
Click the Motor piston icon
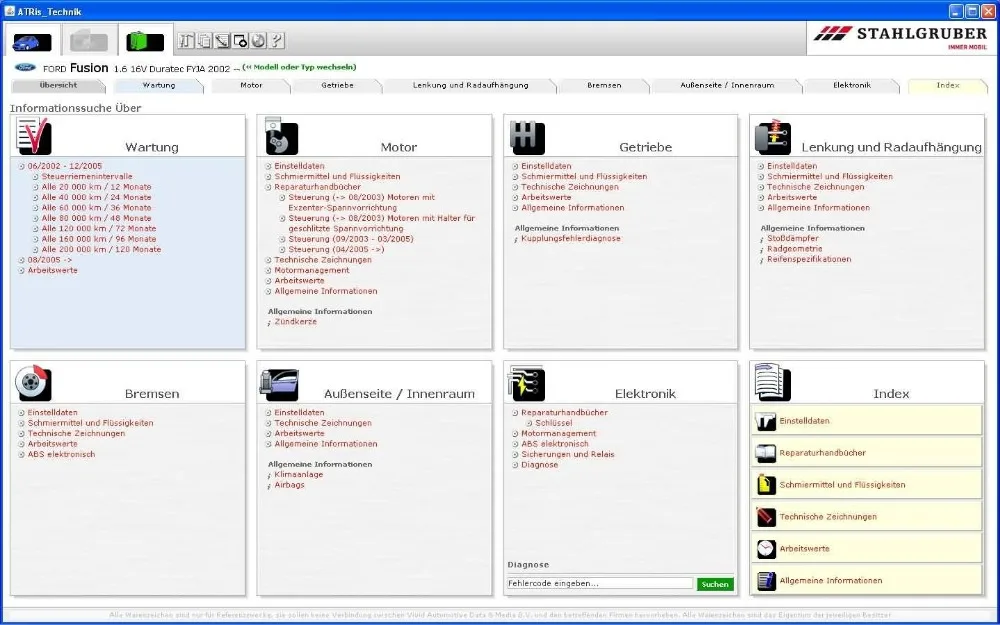[281, 136]
